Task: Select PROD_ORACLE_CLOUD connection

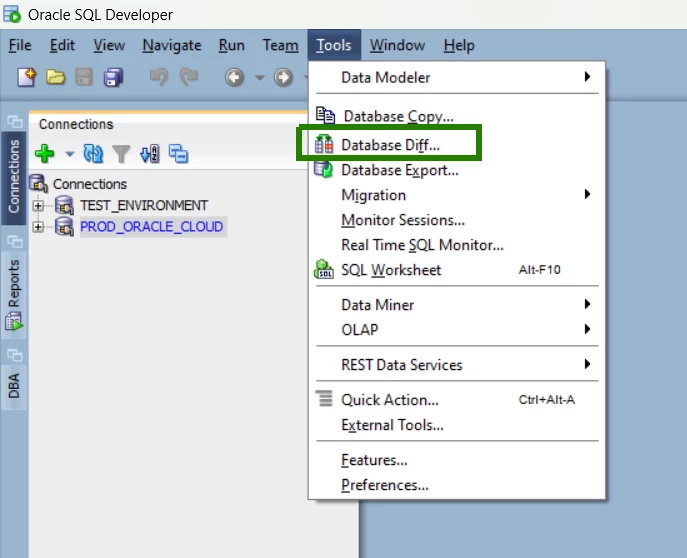Action: click(152, 227)
